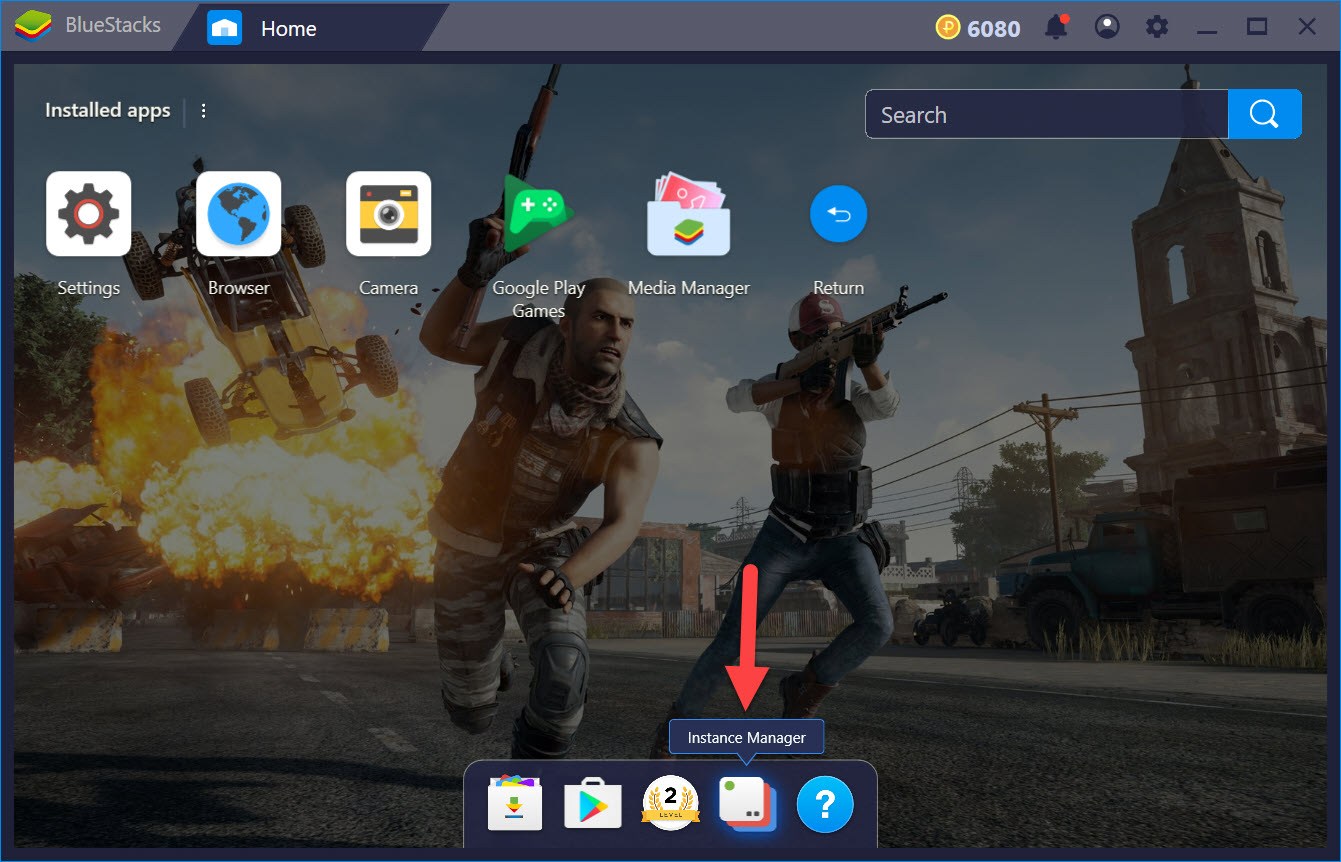The width and height of the screenshot is (1341, 862).
Task: Open Google Play Store from dock
Action: (592, 804)
